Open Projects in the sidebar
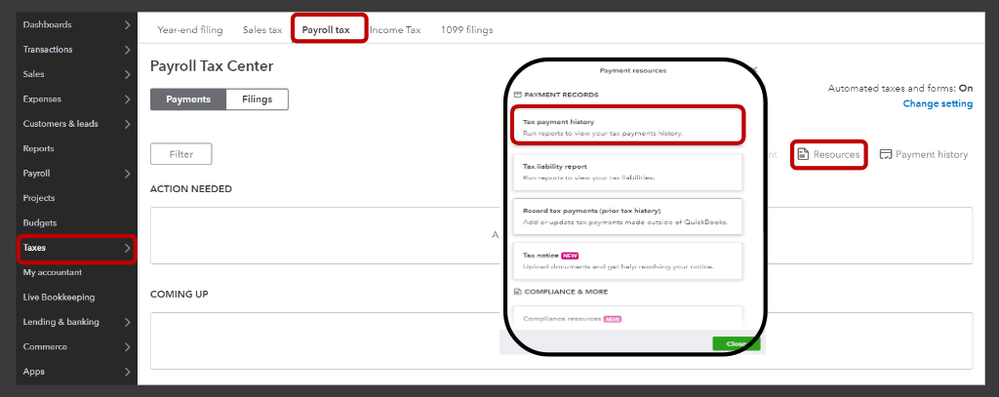 click(x=39, y=198)
